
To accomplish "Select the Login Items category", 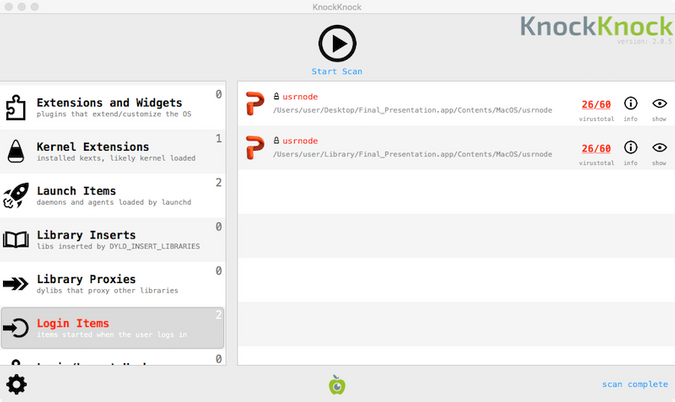I will pos(113,328).
